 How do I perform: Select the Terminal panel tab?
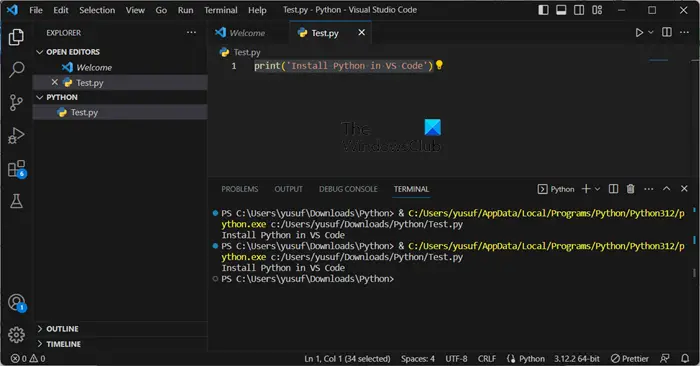[x=411, y=189]
